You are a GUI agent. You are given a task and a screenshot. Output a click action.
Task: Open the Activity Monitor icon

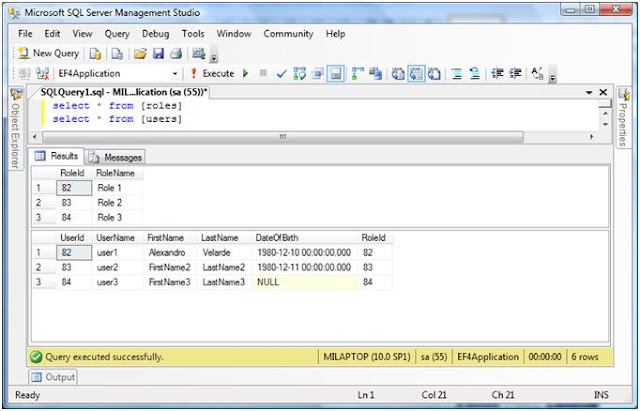click(x=199, y=53)
